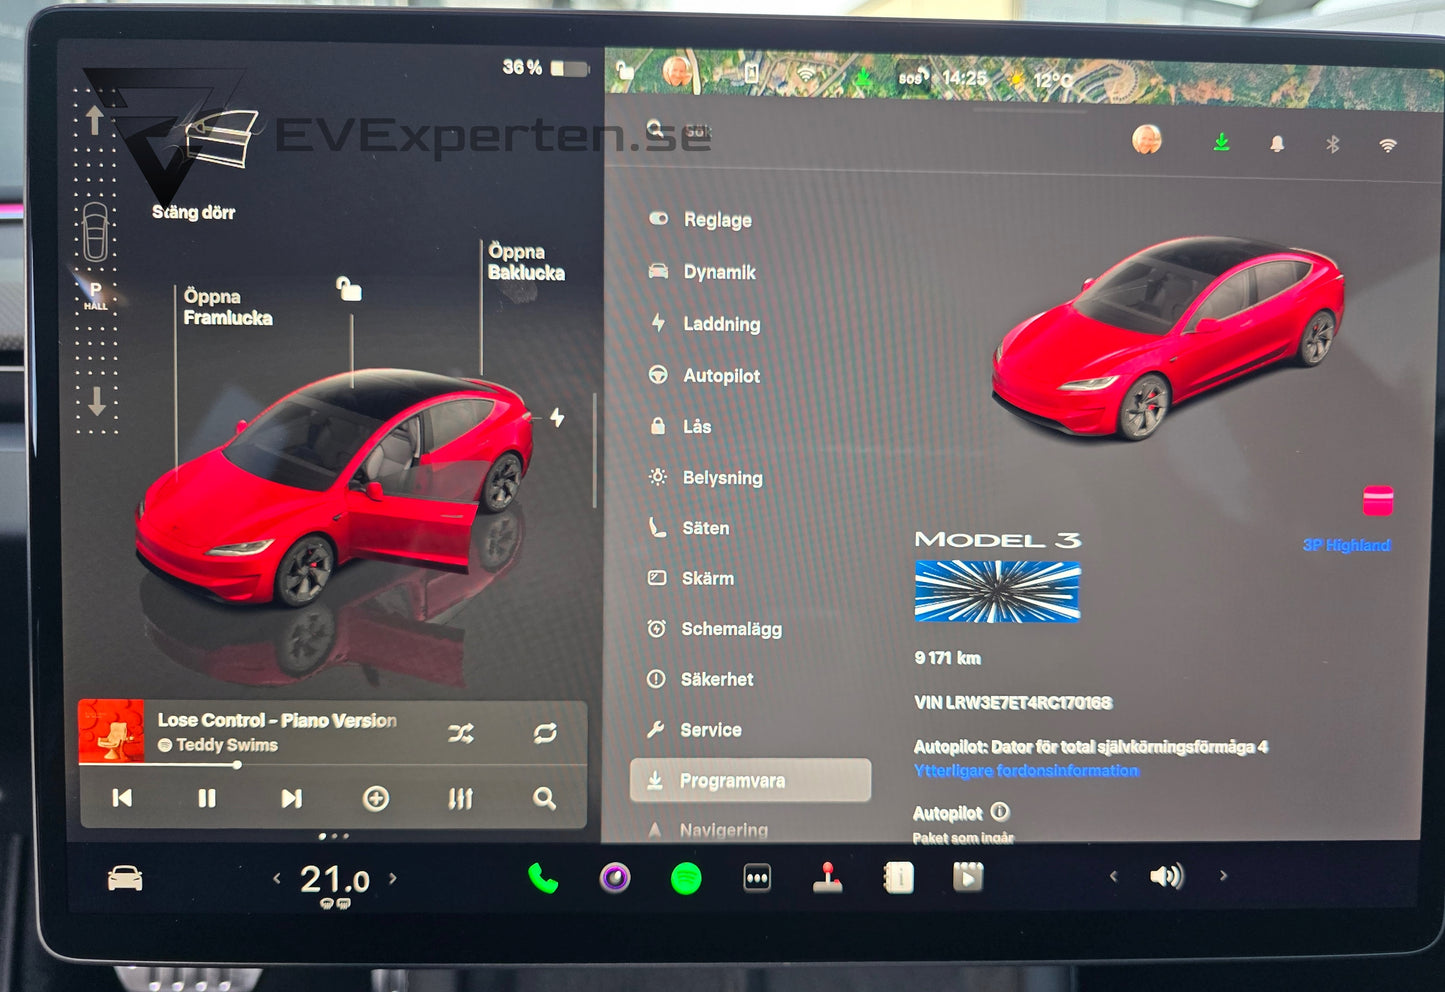Expand the app launcher ellipsis in dock
Image resolution: width=1445 pixels, height=992 pixels.
pyautogui.click(x=755, y=878)
